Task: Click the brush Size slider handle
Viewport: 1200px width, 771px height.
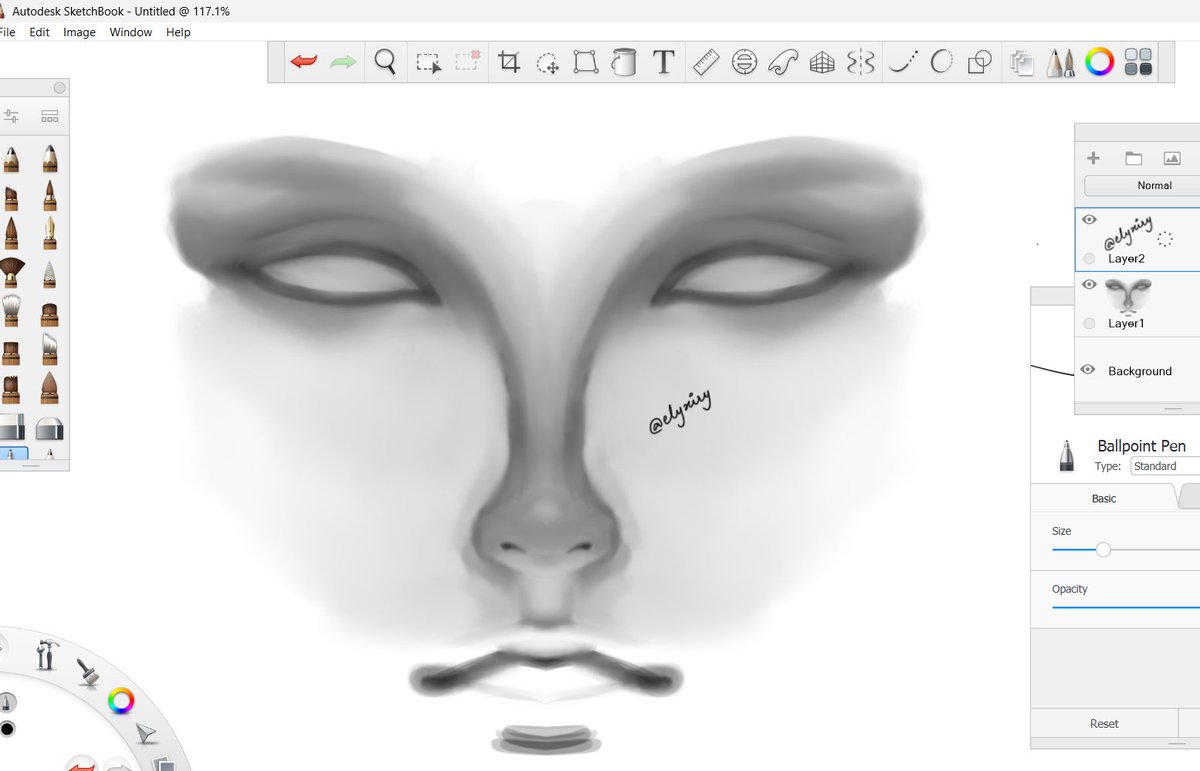Action: coord(1103,550)
